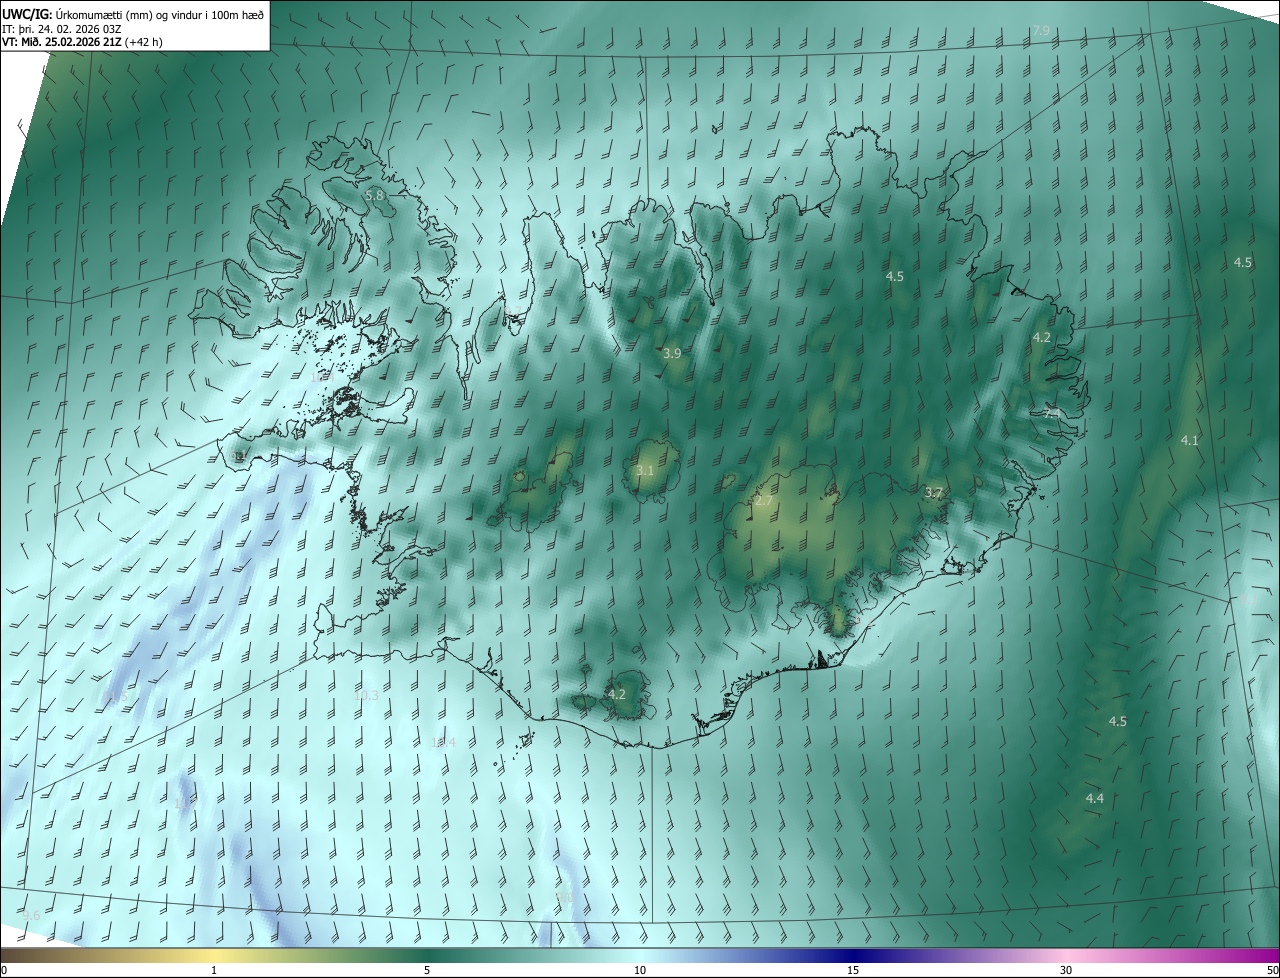The image size is (1280, 978).
Task: Select the 5.8 value label
Action: [x=374, y=196]
